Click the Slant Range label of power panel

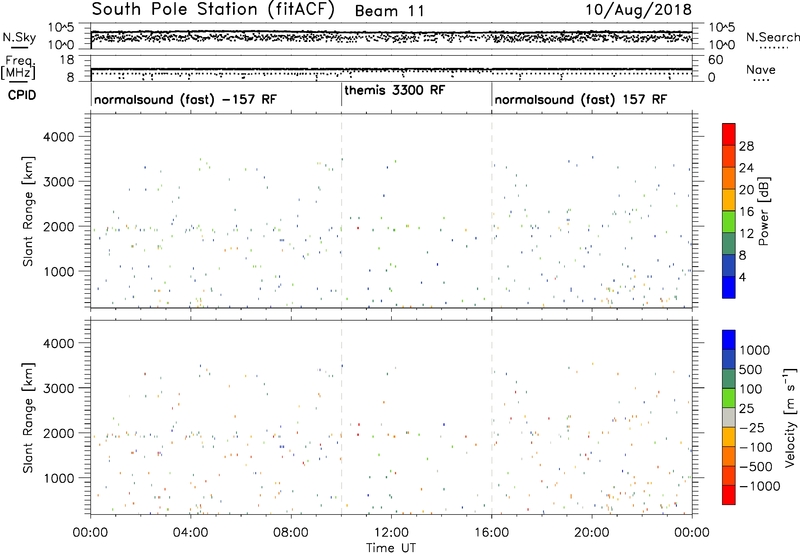click(28, 211)
